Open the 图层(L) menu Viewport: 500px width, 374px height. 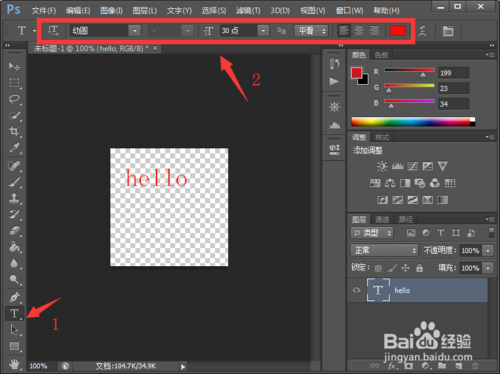(x=145, y=11)
